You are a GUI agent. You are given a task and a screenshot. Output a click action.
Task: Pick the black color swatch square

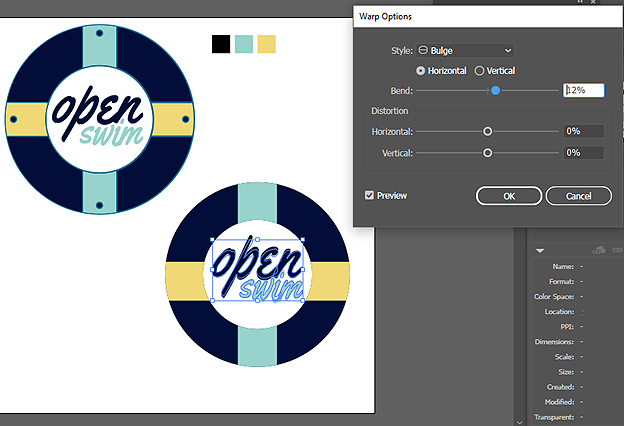point(221,44)
